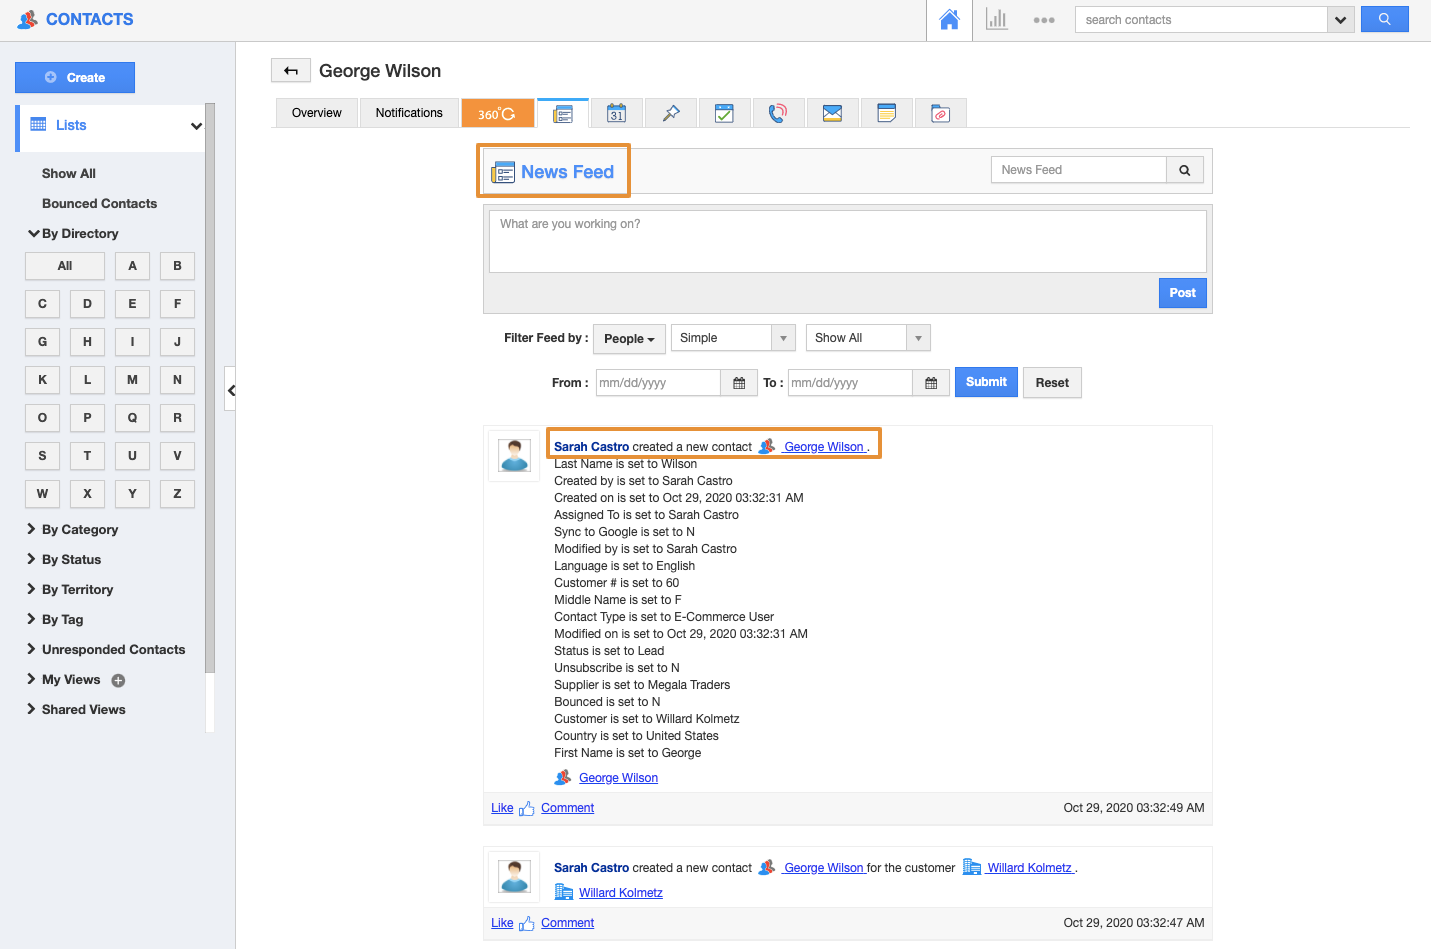Image resolution: width=1431 pixels, height=949 pixels.
Task: Open the calendar tab icon
Action: click(x=617, y=114)
